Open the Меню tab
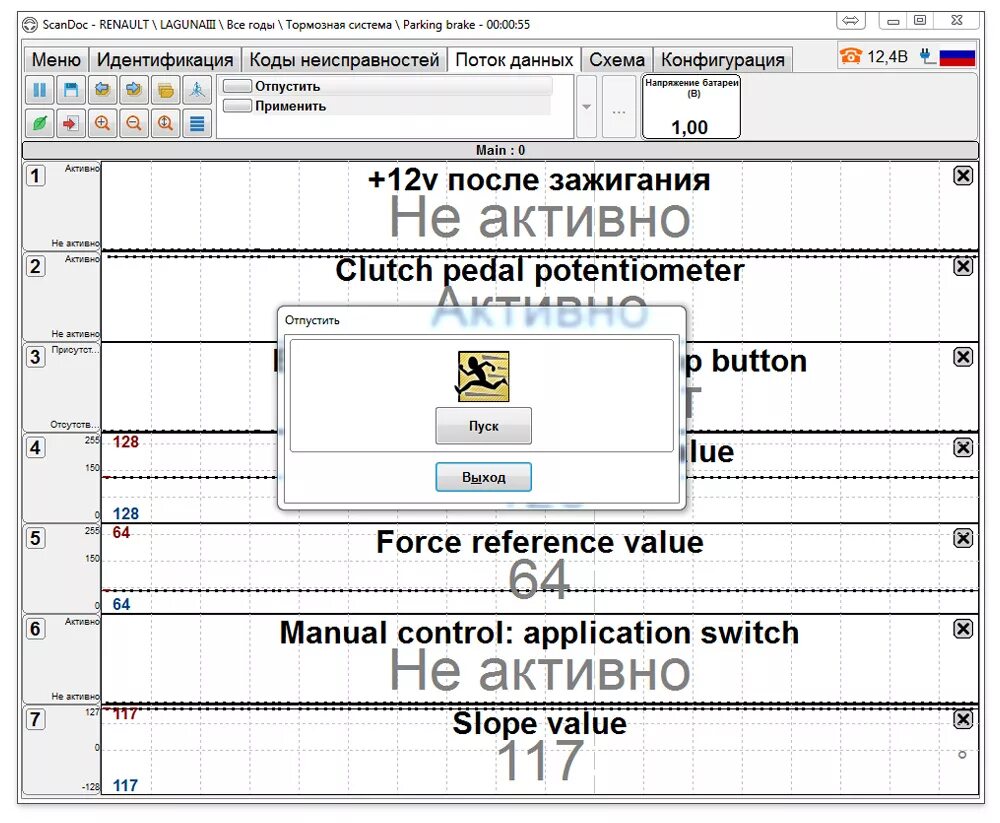The image size is (1000, 823). 56,59
